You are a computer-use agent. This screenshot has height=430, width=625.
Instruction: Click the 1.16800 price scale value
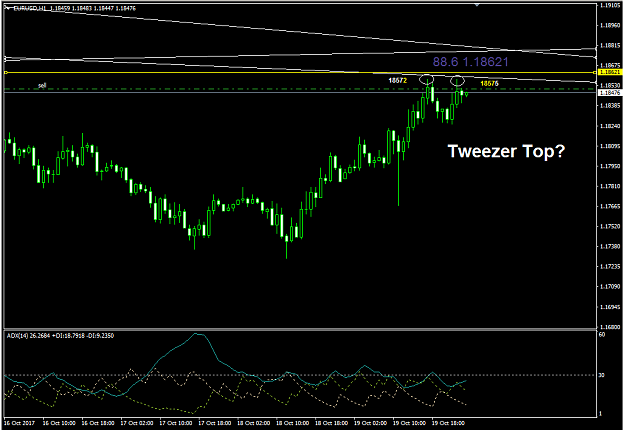[x=610, y=327]
